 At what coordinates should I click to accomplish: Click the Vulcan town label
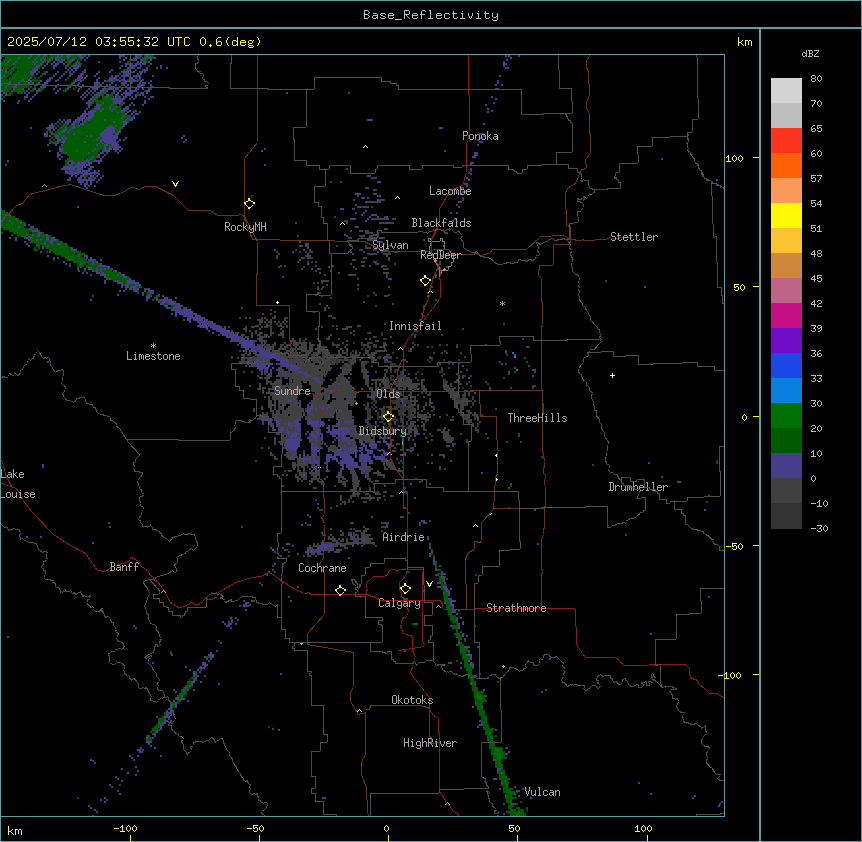click(542, 792)
